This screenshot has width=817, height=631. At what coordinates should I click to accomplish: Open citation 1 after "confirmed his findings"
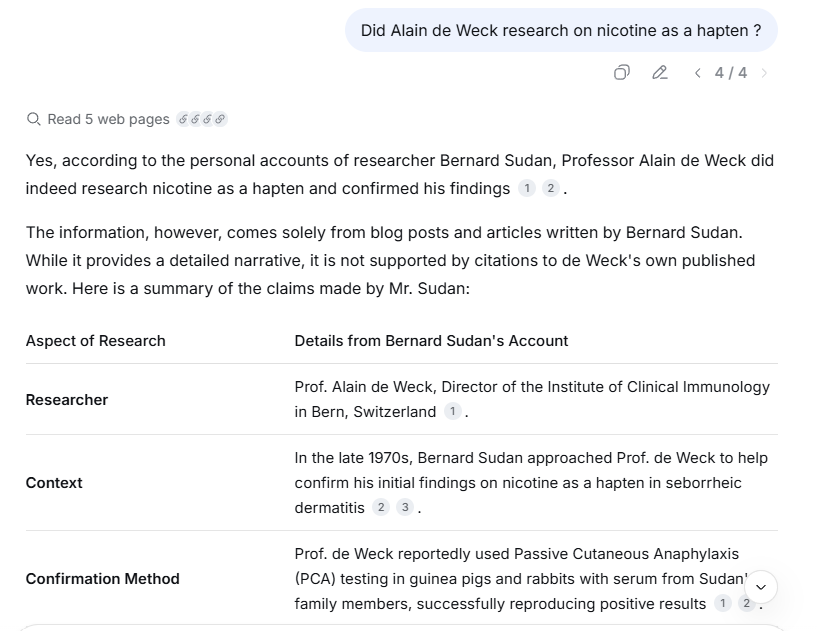[x=527, y=189]
